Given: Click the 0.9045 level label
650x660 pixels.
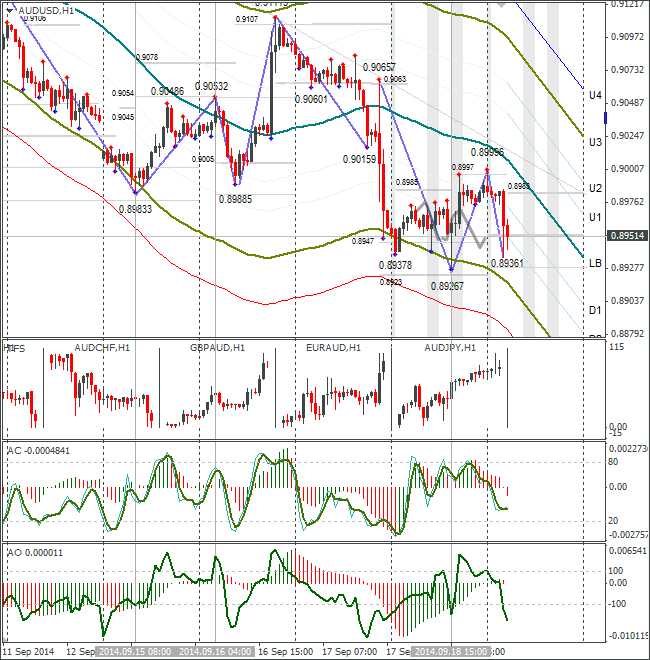Looking at the screenshot, I should tap(123, 117).
